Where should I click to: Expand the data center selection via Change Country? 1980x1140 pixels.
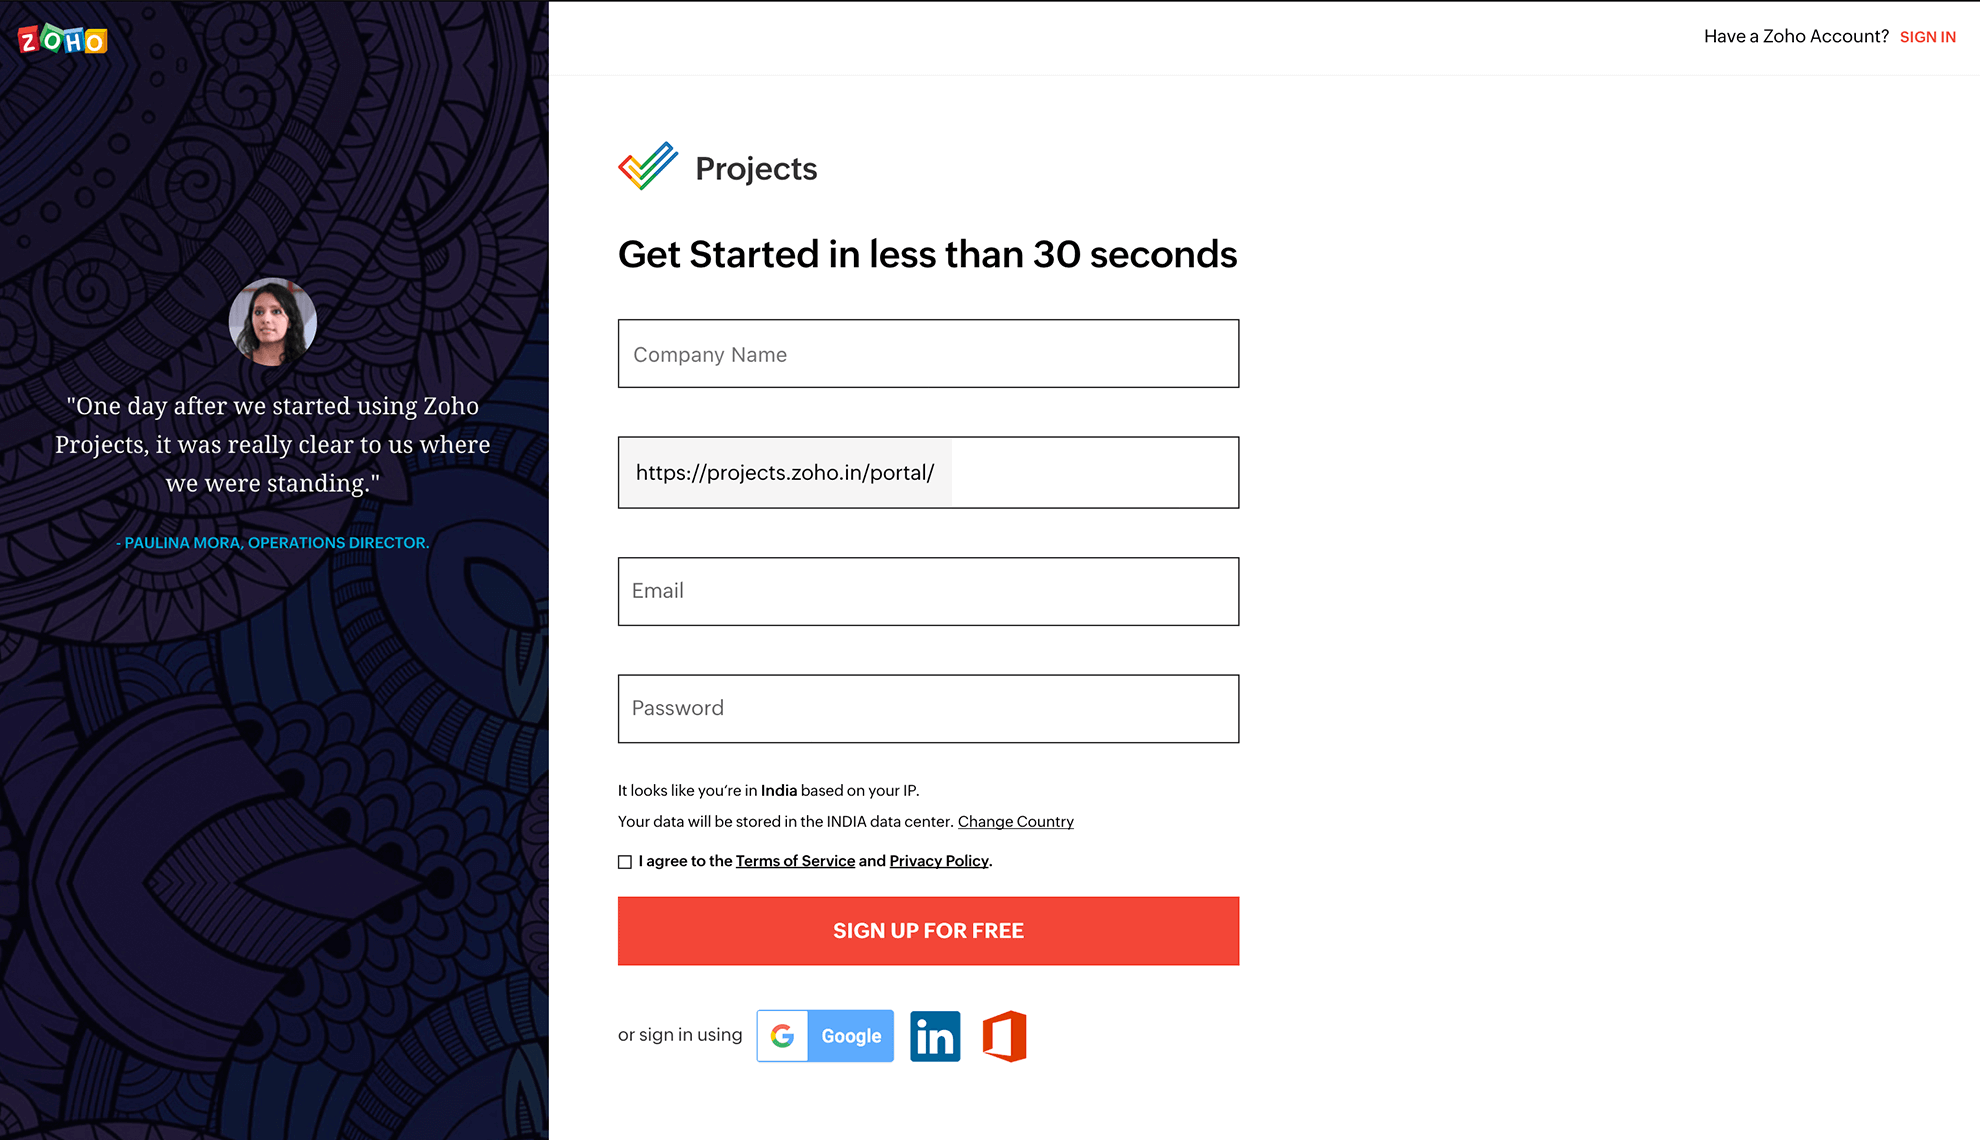click(x=1015, y=821)
